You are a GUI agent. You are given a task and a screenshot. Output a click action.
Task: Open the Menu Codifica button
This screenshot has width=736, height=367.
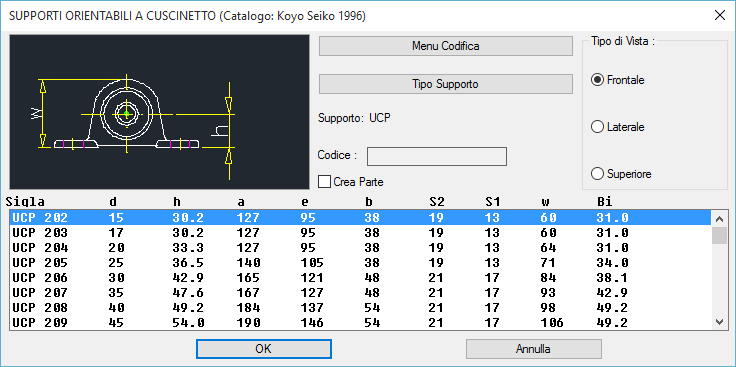click(x=445, y=46)
